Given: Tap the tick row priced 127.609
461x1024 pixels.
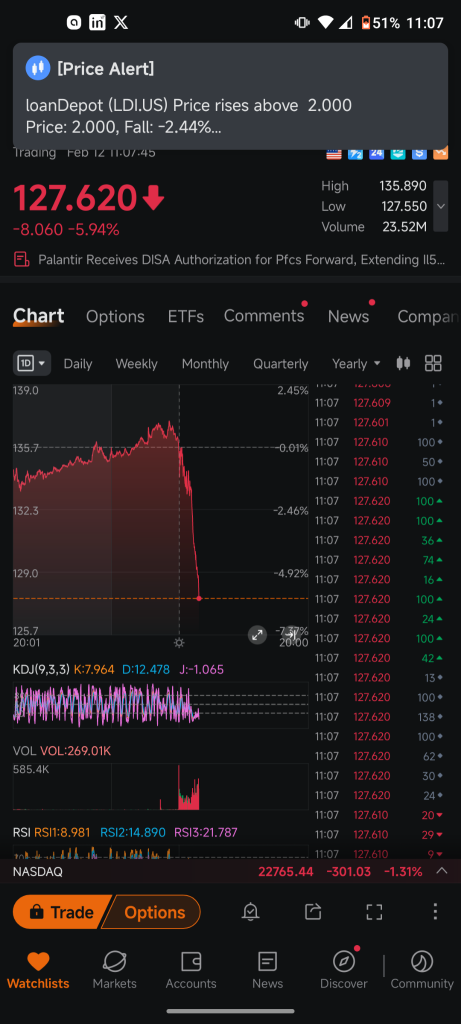Looking at the screenshot, I should tap(379, 403).
